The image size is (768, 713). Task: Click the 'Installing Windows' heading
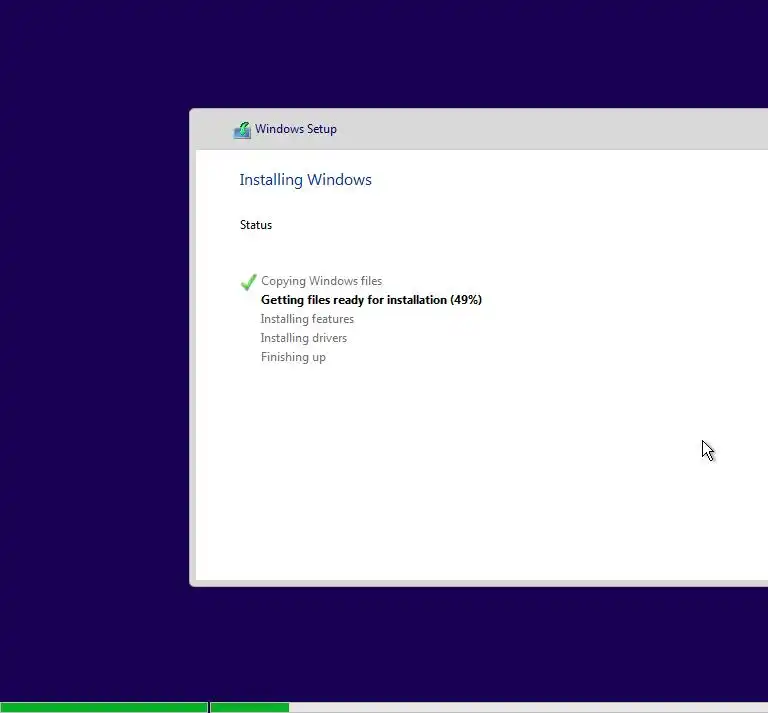point(306,180)
